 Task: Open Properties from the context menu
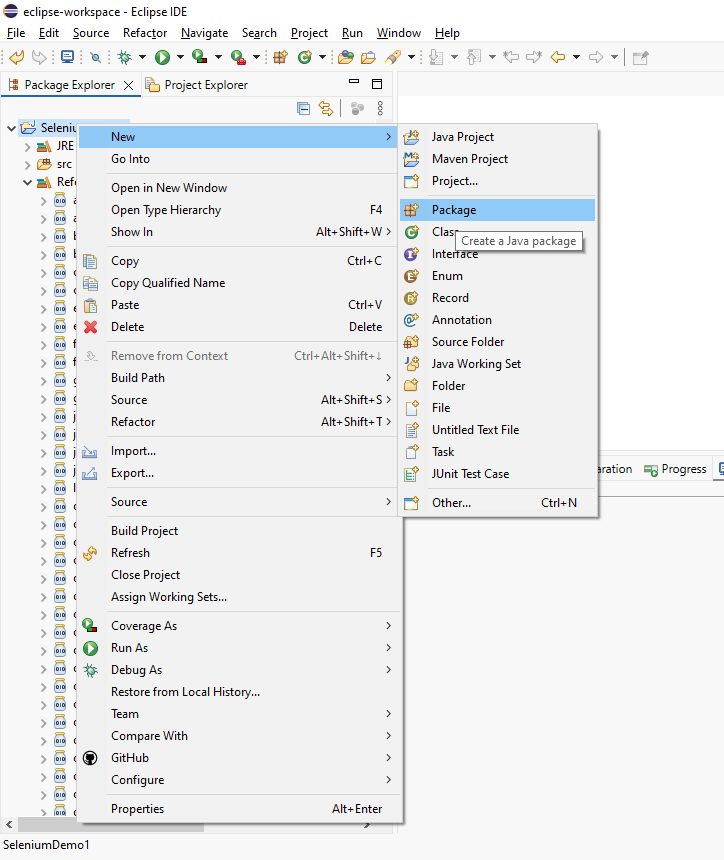pos(239,809)
